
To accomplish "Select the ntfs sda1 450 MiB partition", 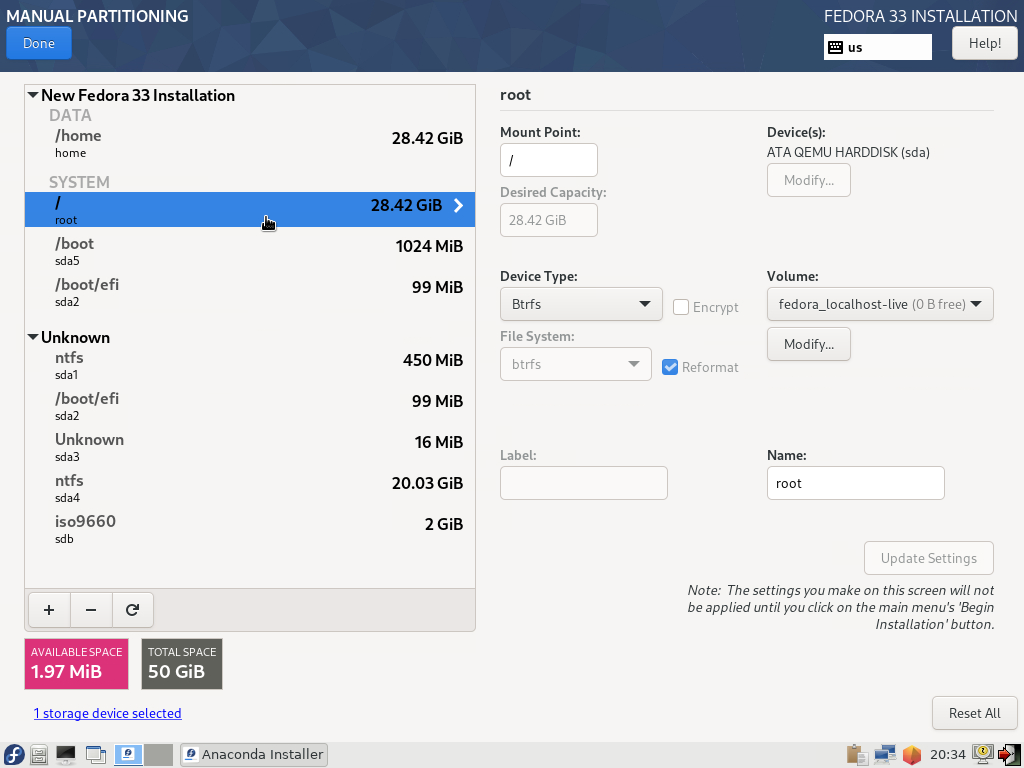I will click(250, 365).
